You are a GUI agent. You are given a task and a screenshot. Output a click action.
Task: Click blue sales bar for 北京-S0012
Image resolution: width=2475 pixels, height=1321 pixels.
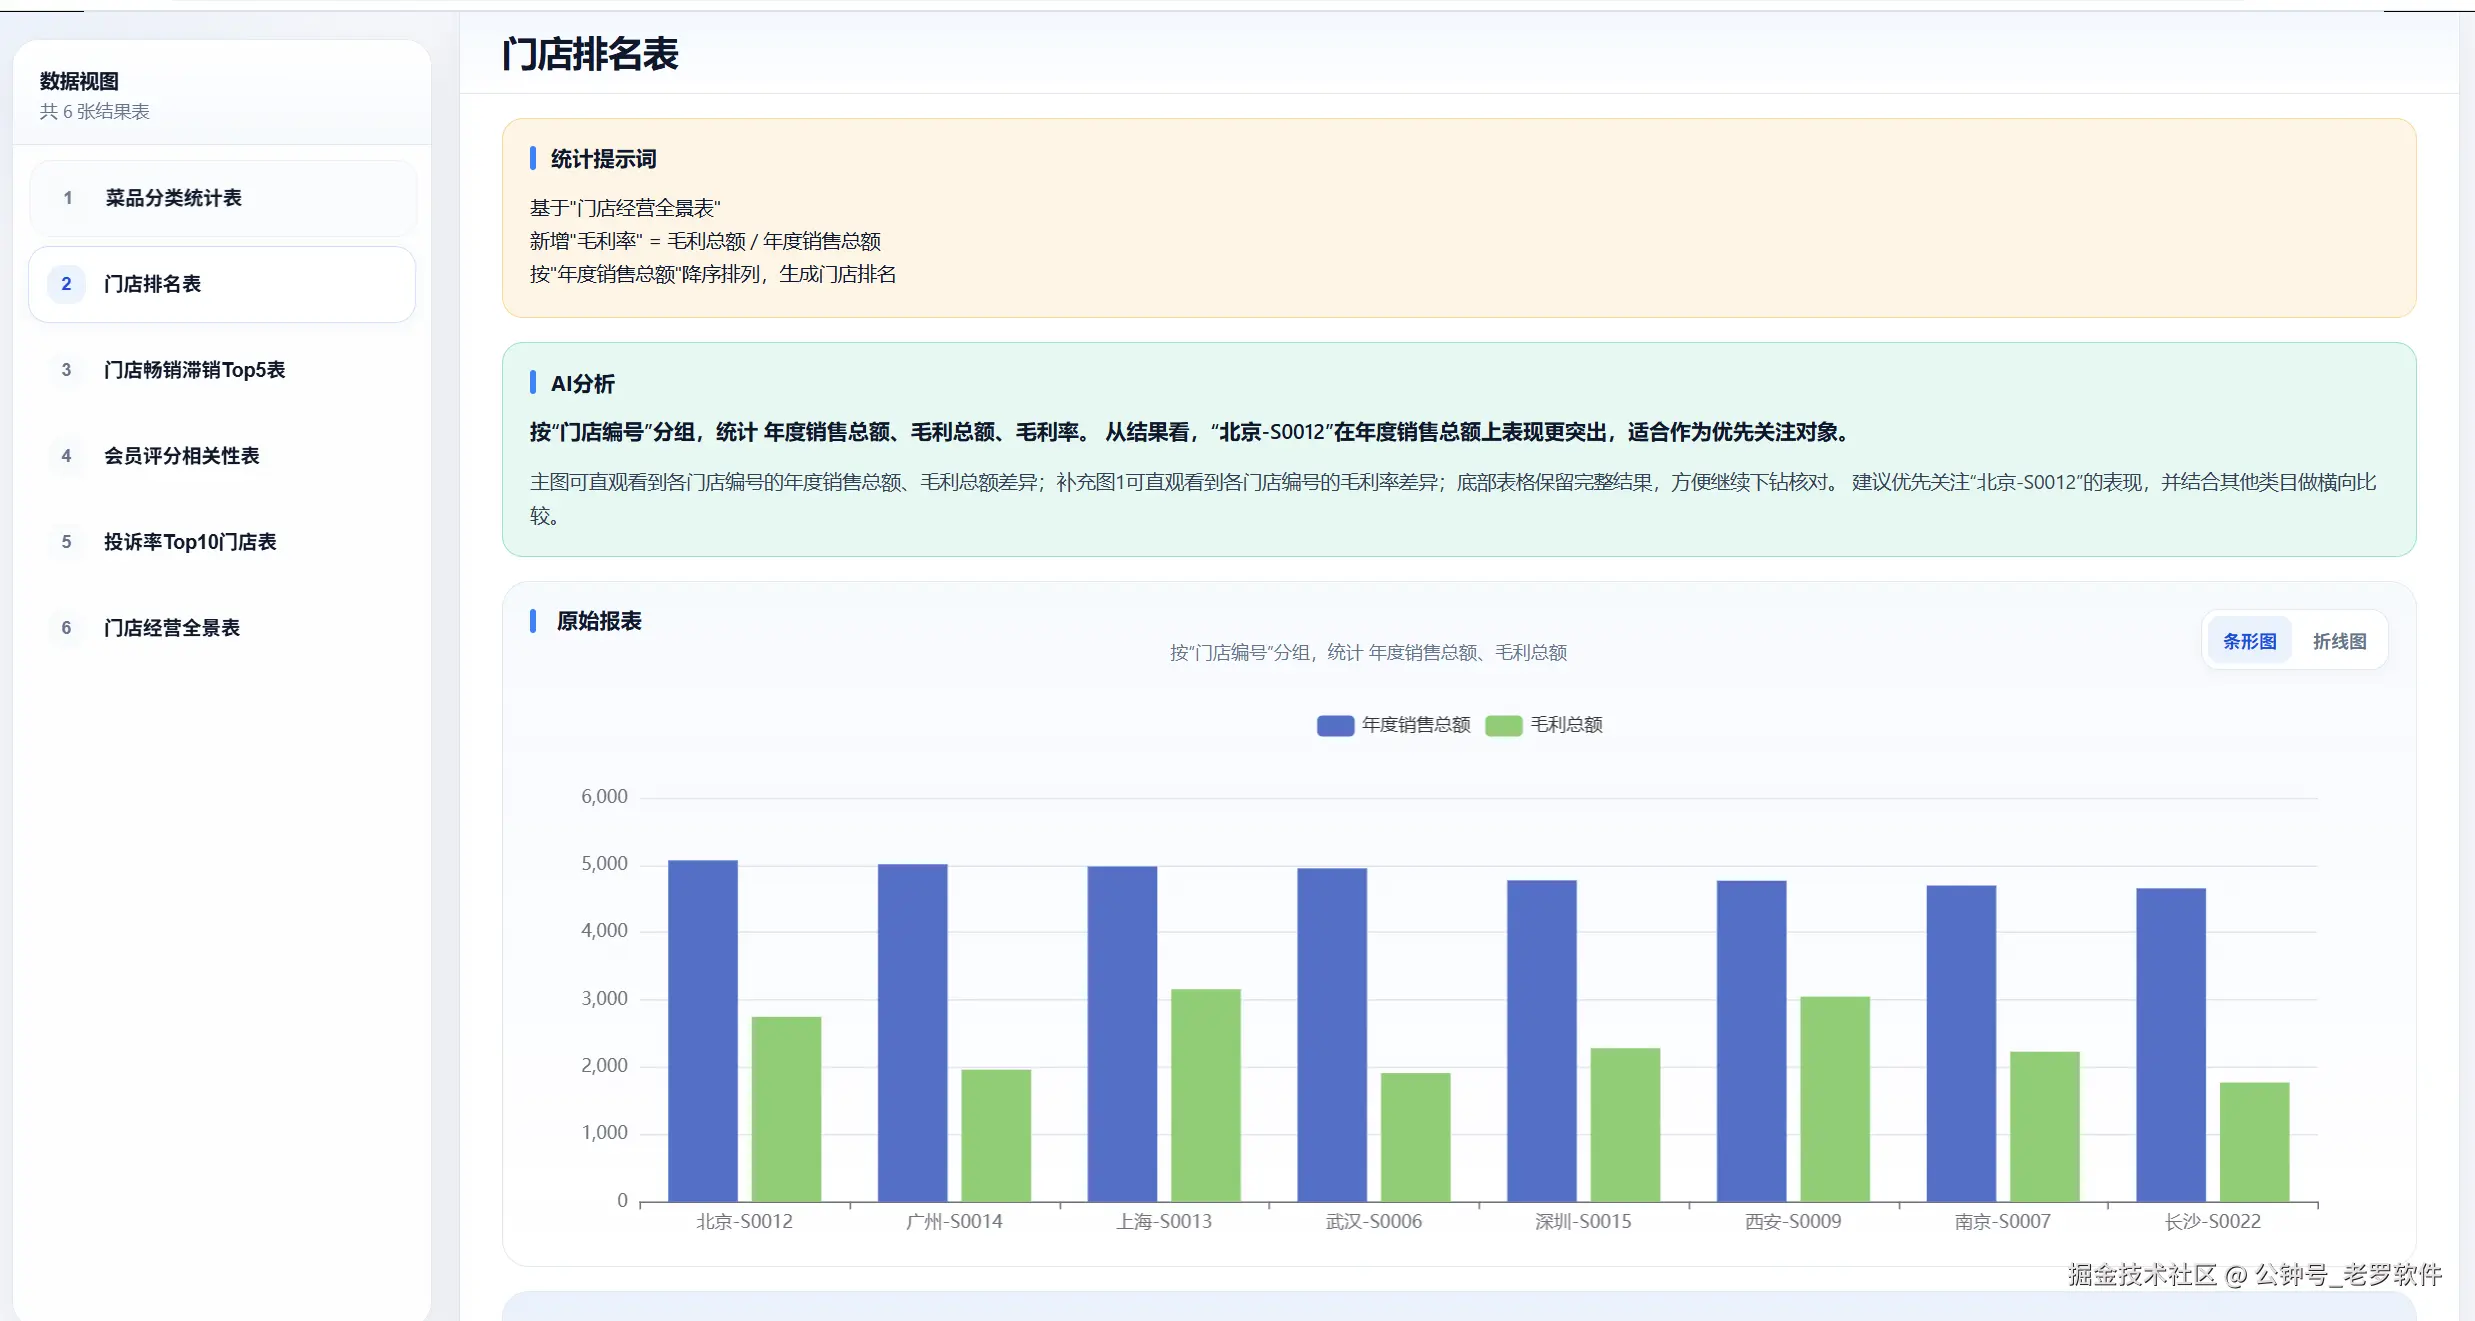pyautogui.click(x=703, y=1030)
